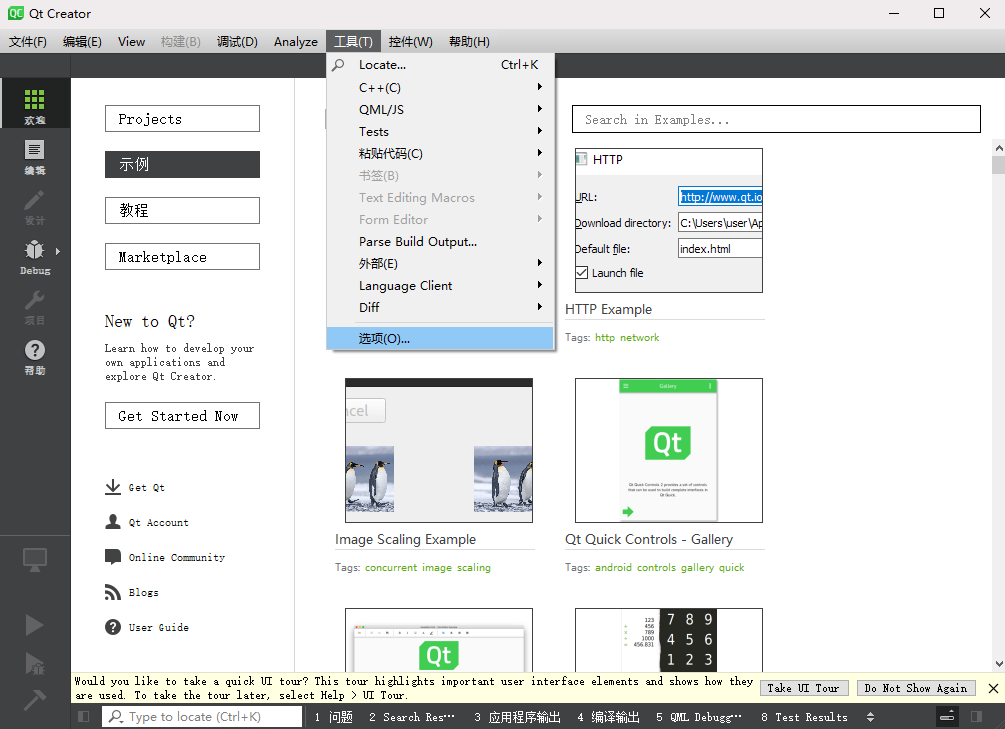Expand the 外部(E) submenu
Screen dimensions: 1005x729
click(x=440, y=264)
